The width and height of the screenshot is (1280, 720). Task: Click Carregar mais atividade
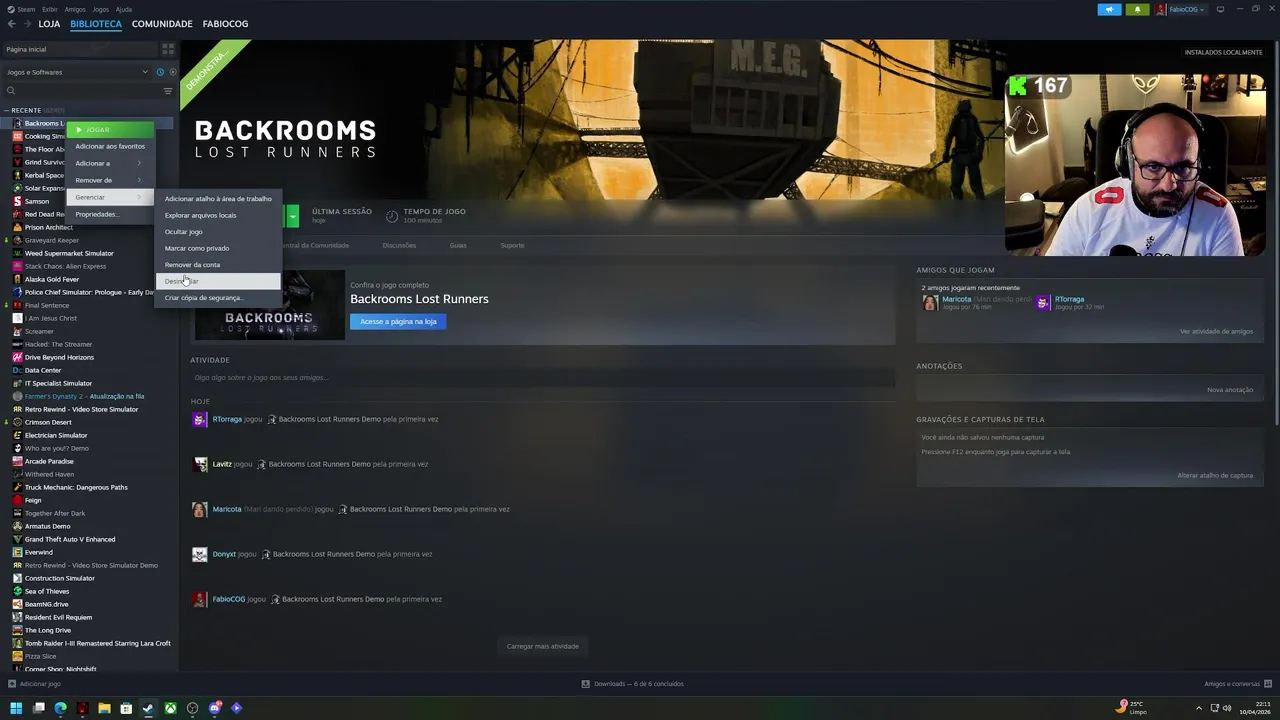542,646
